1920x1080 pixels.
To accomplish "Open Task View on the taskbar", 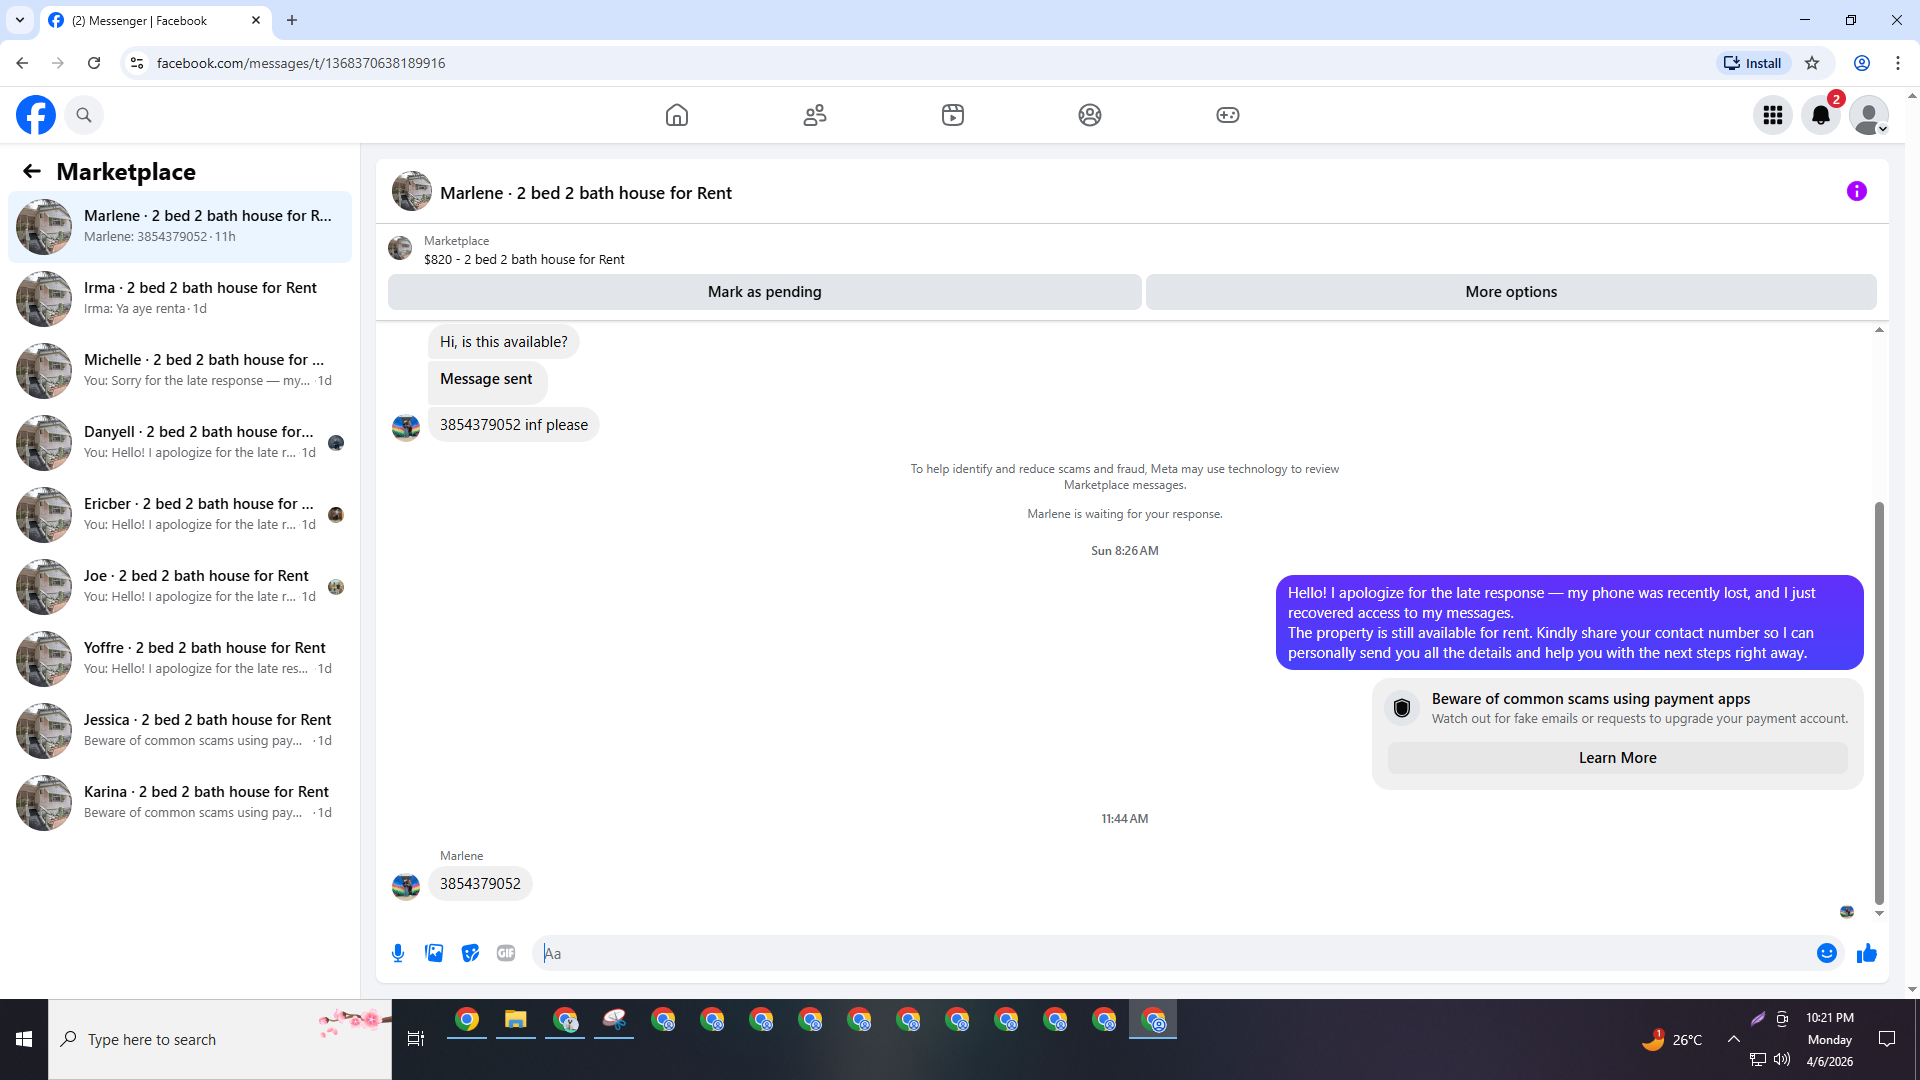I will coord(416,1040).
